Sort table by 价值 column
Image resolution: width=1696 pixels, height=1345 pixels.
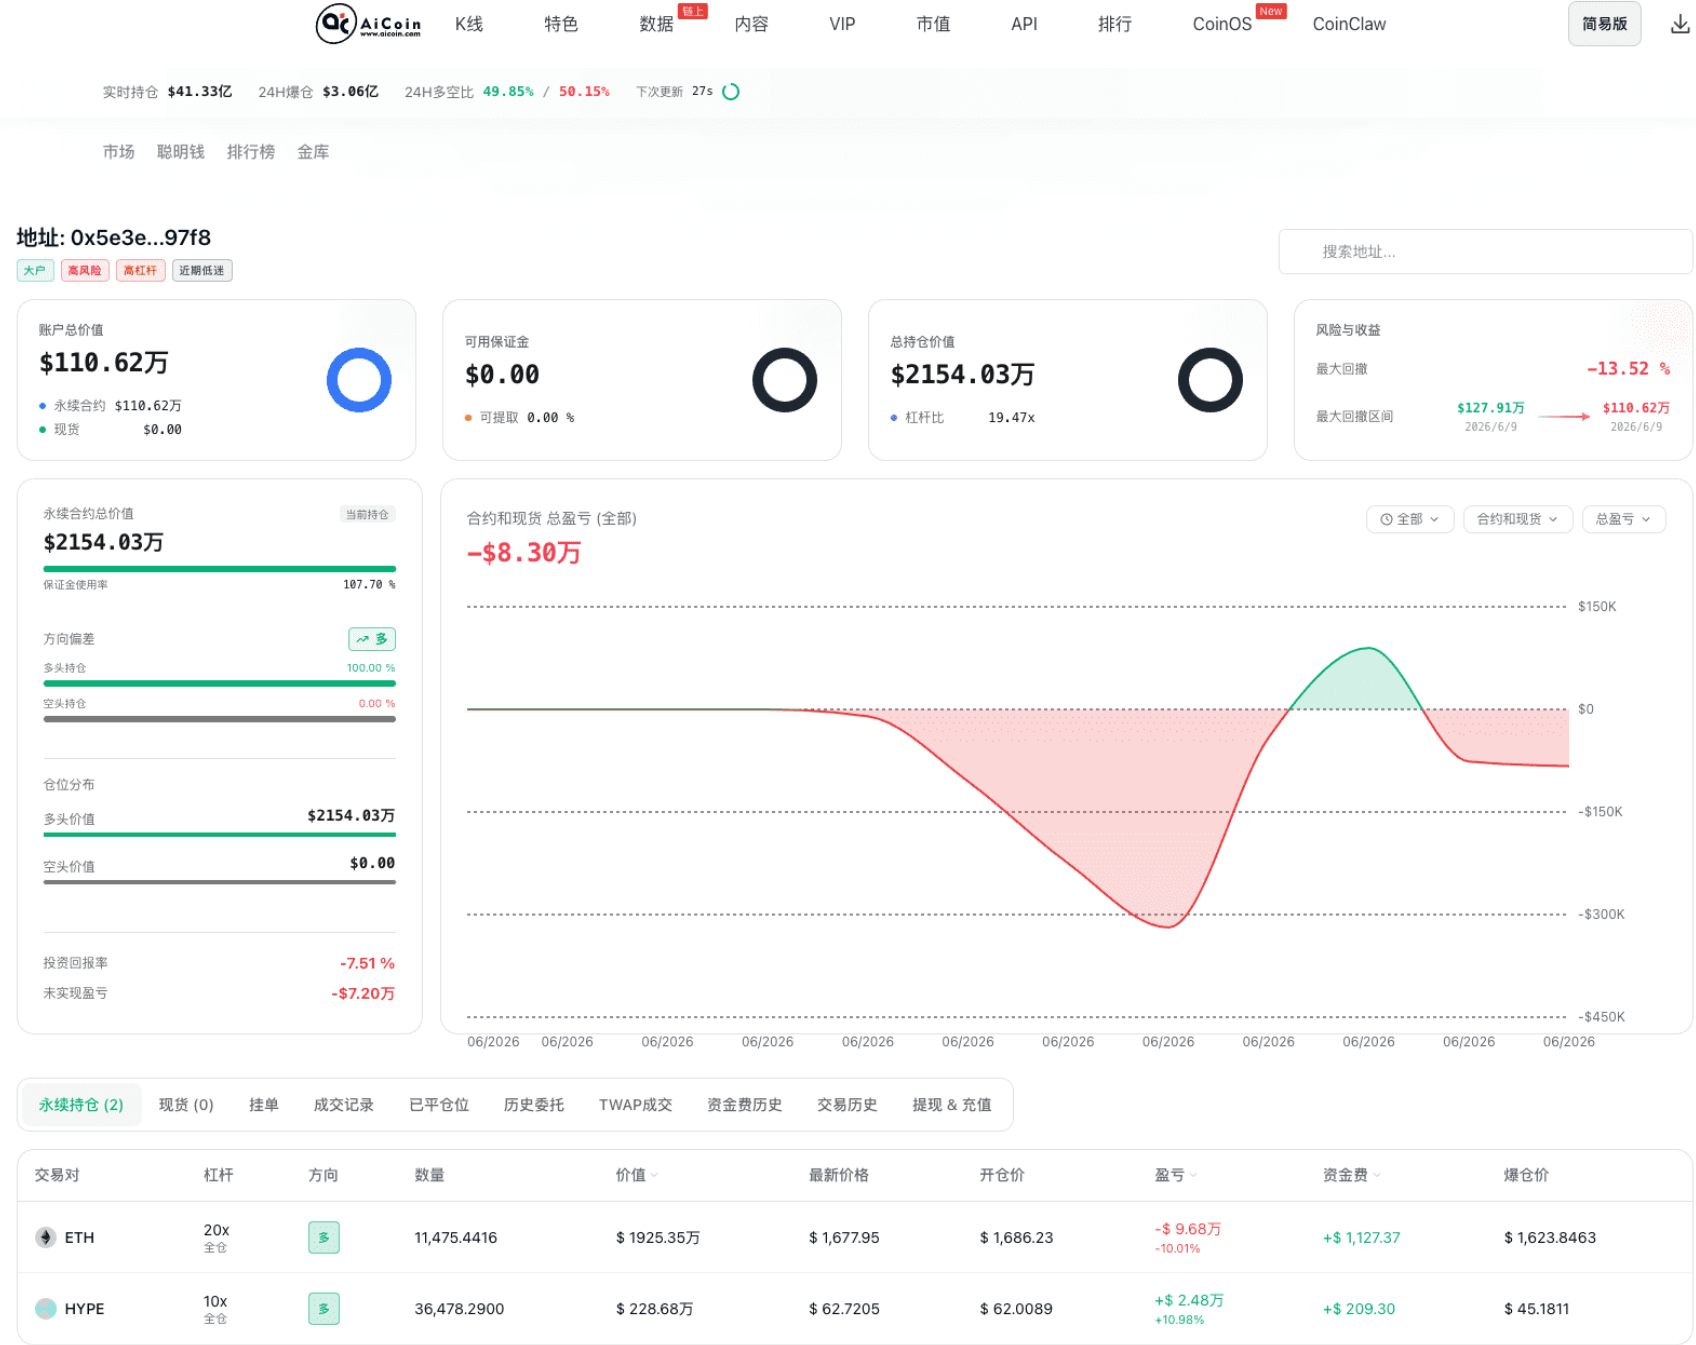point(637,1175)
